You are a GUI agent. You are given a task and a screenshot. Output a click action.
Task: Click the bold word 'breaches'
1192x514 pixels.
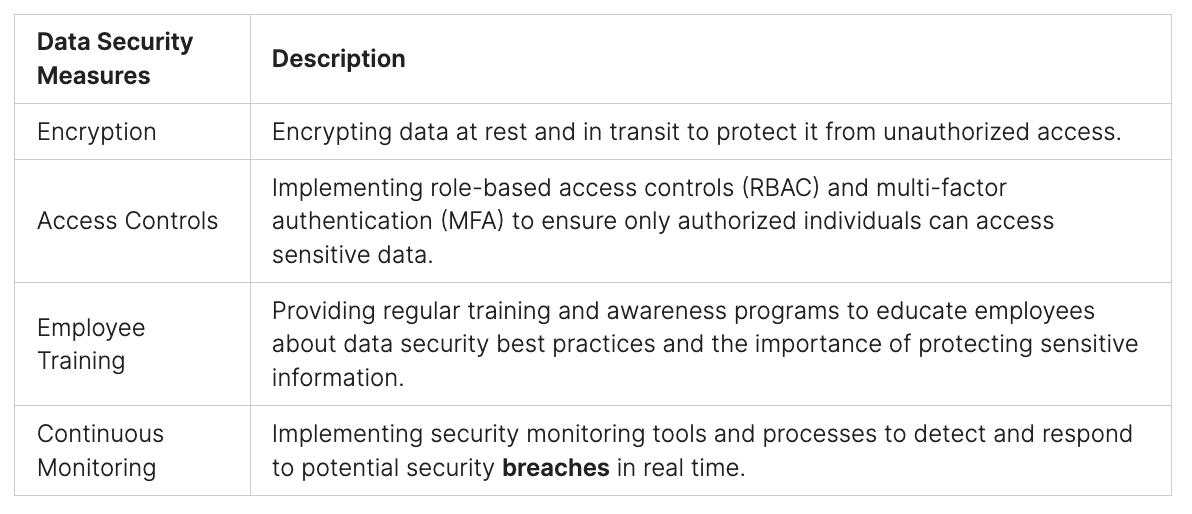click(556, 467)
